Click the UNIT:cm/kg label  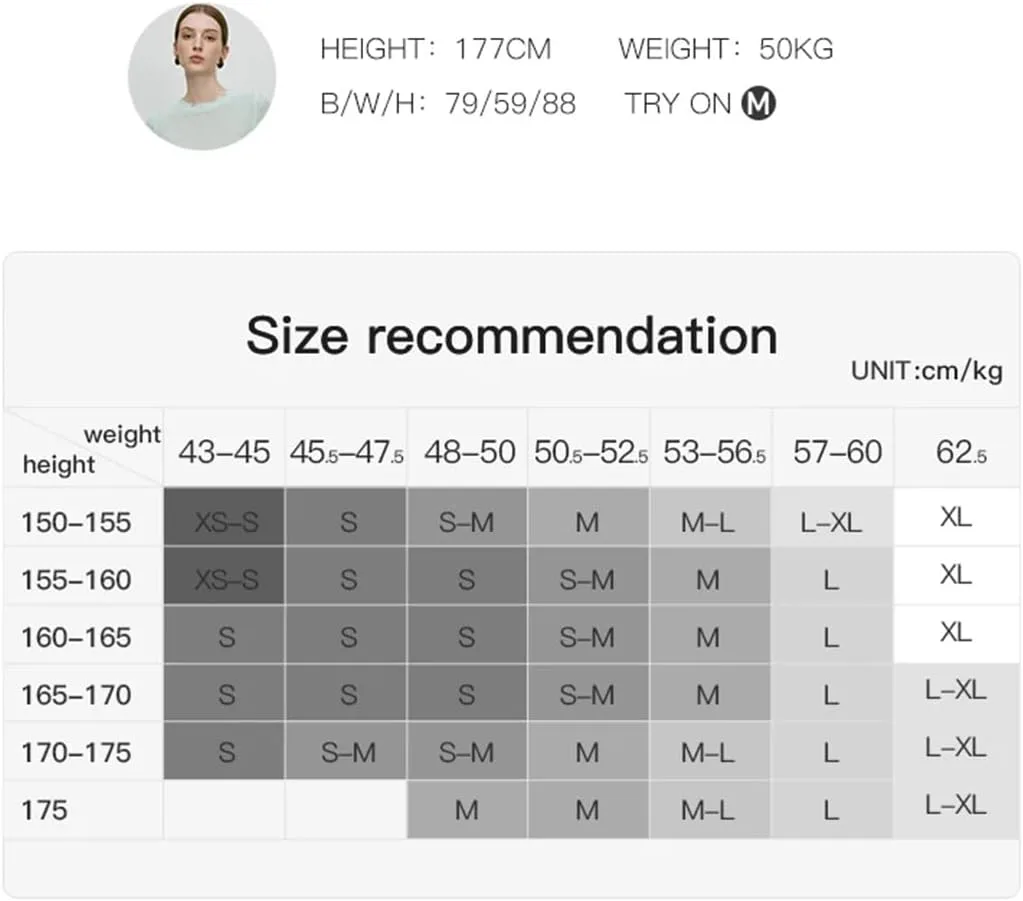click(926, 371)
